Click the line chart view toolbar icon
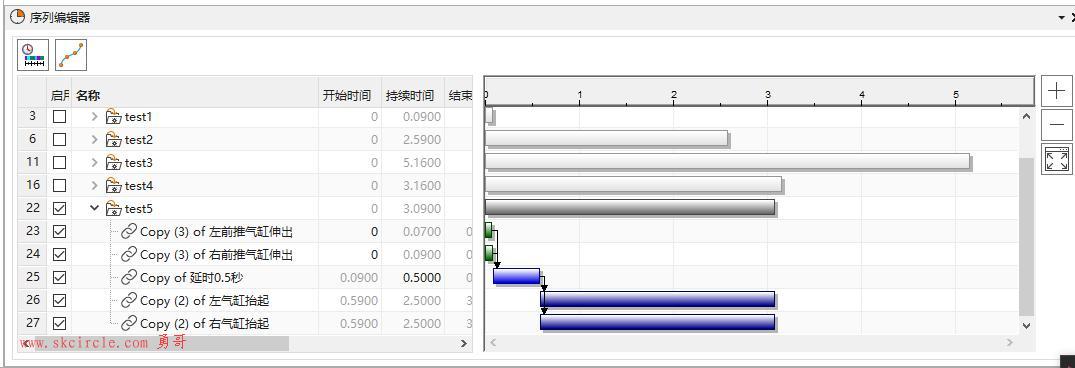 [x=71, y=56]
